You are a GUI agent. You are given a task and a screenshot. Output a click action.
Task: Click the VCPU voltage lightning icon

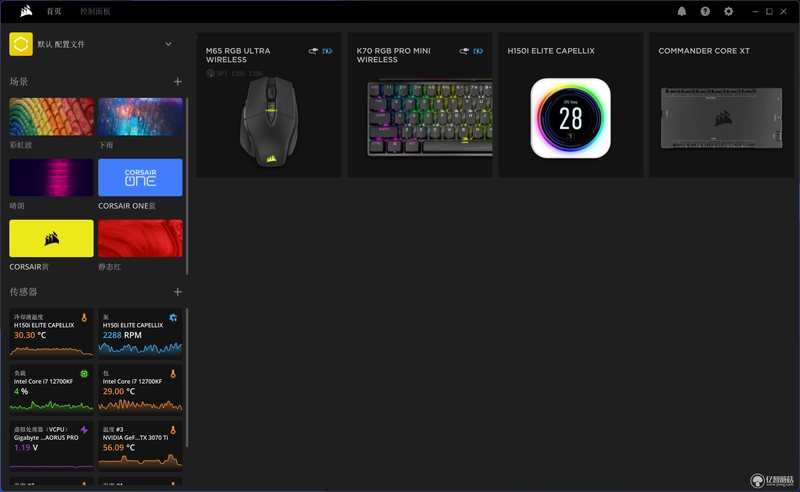point(84,430)
